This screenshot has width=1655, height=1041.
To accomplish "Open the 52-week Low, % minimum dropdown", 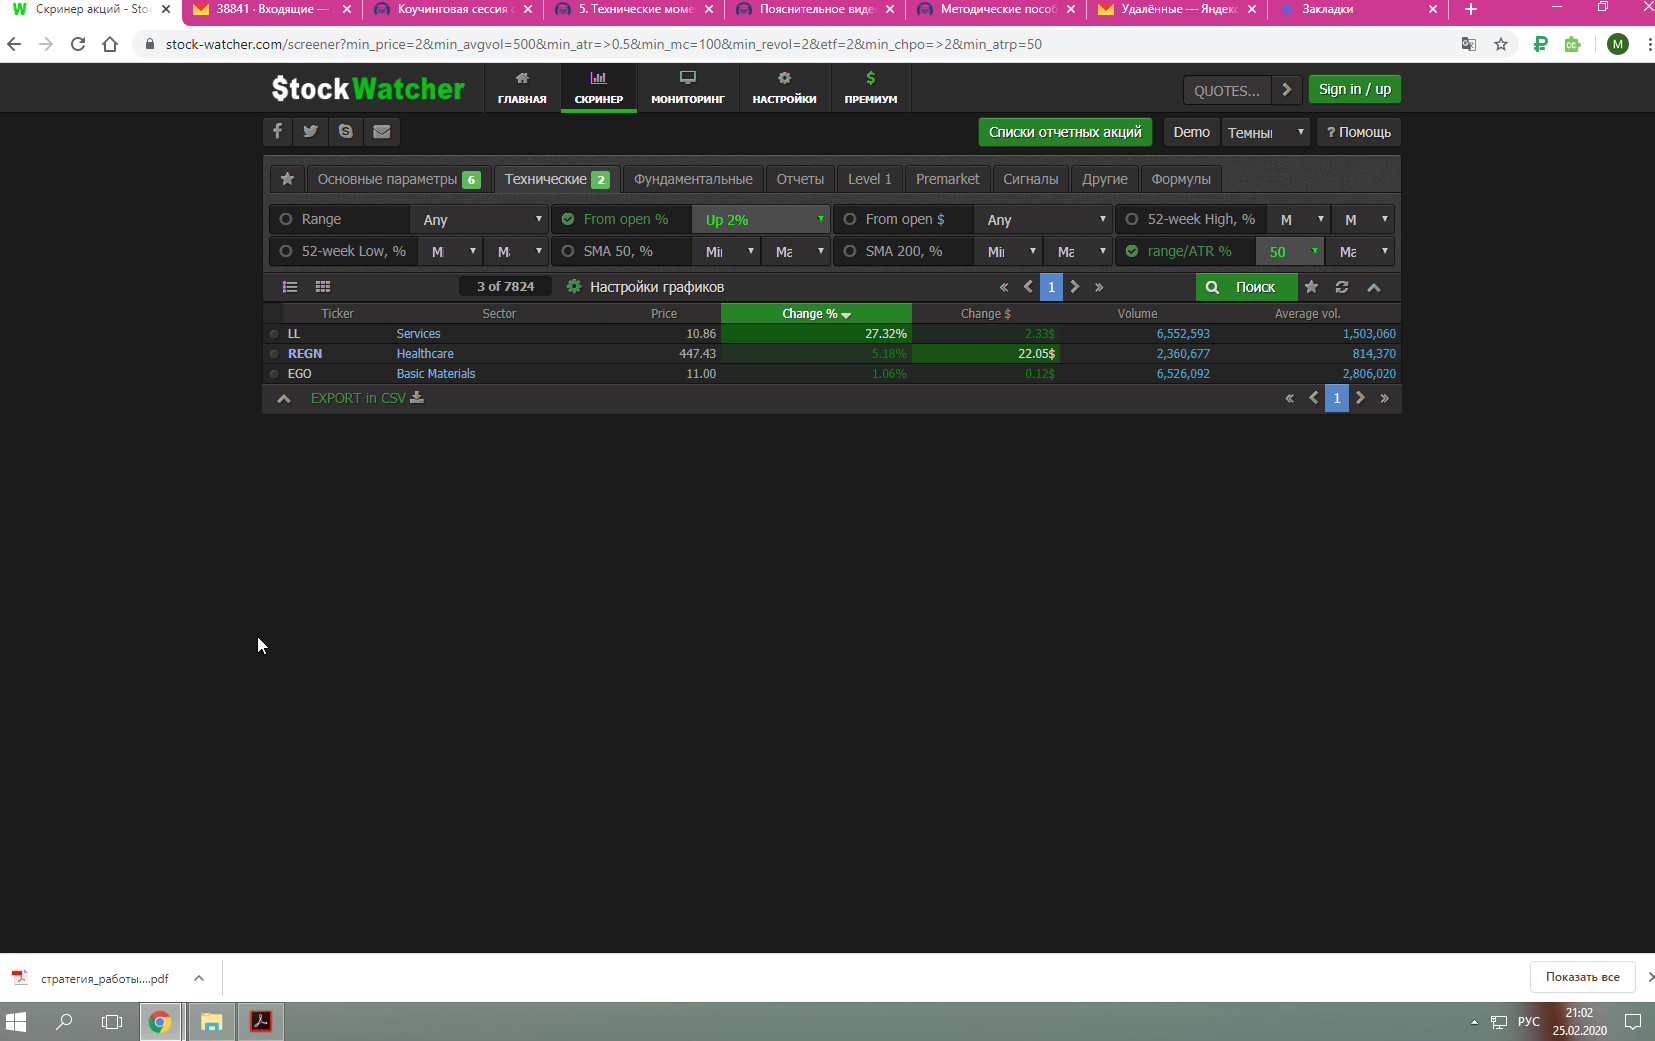I will (451, 251).
